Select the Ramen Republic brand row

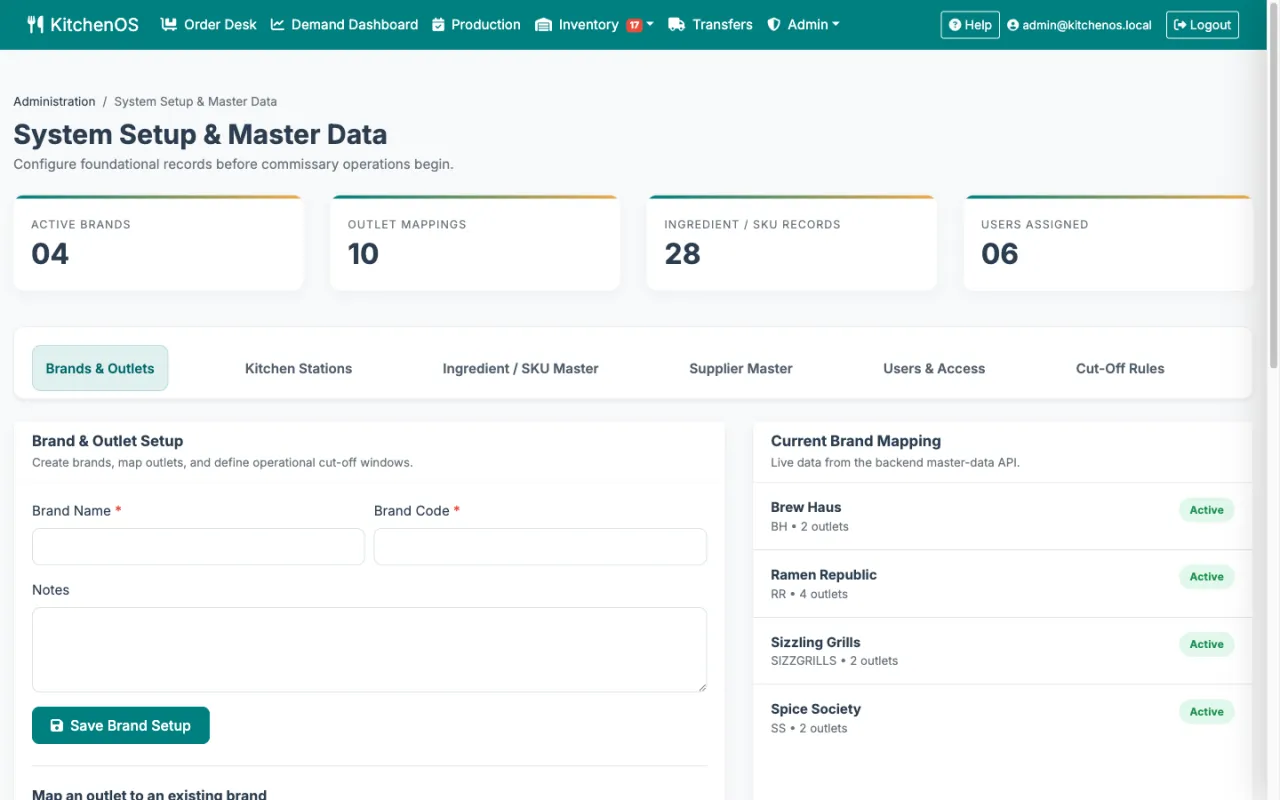coord(1002,584)
